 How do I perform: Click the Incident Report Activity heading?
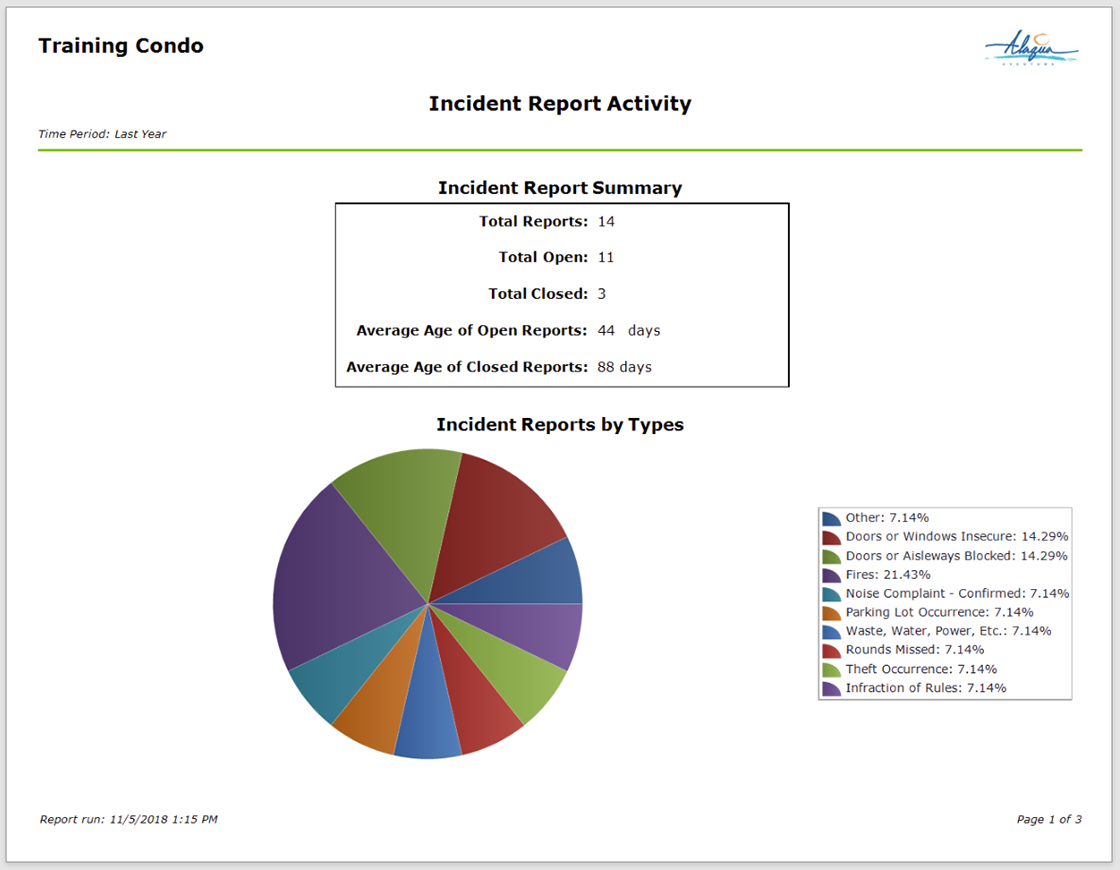coord(560,104)
